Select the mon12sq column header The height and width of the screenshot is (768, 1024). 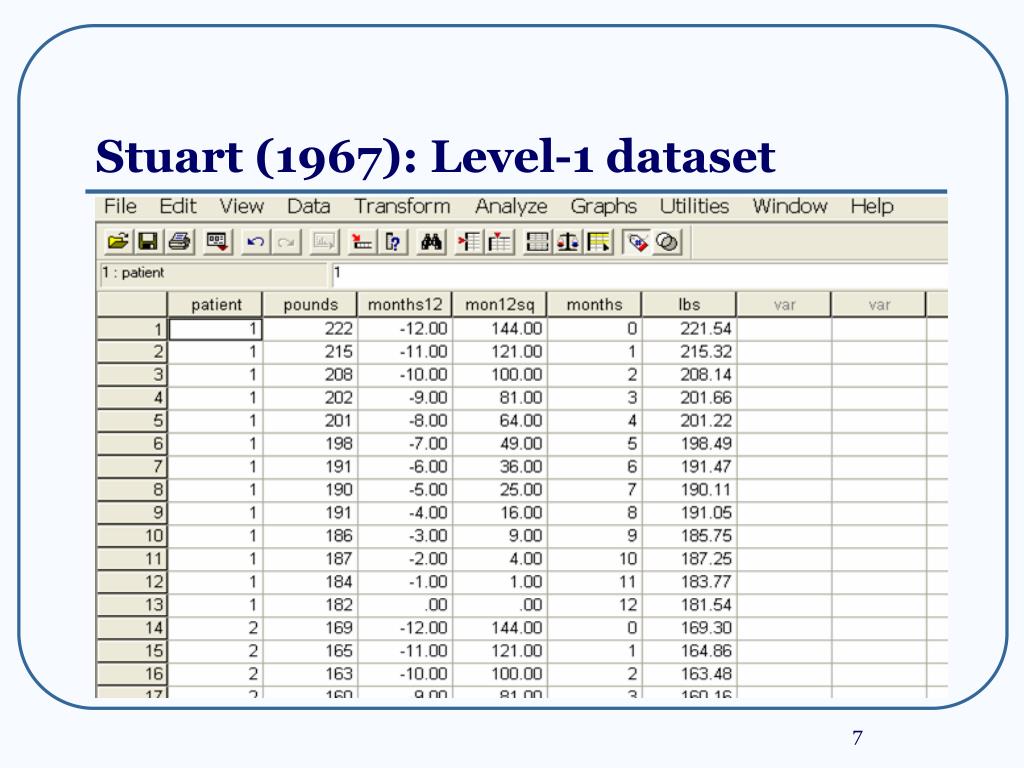point(500,305)
